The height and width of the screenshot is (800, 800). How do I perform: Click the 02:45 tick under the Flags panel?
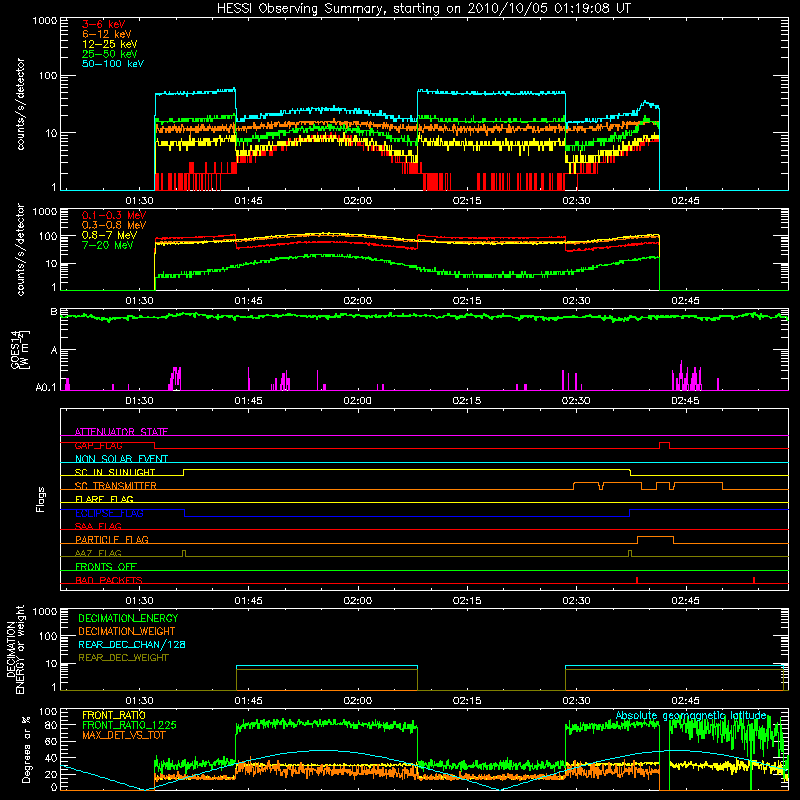tap(685, 601)
